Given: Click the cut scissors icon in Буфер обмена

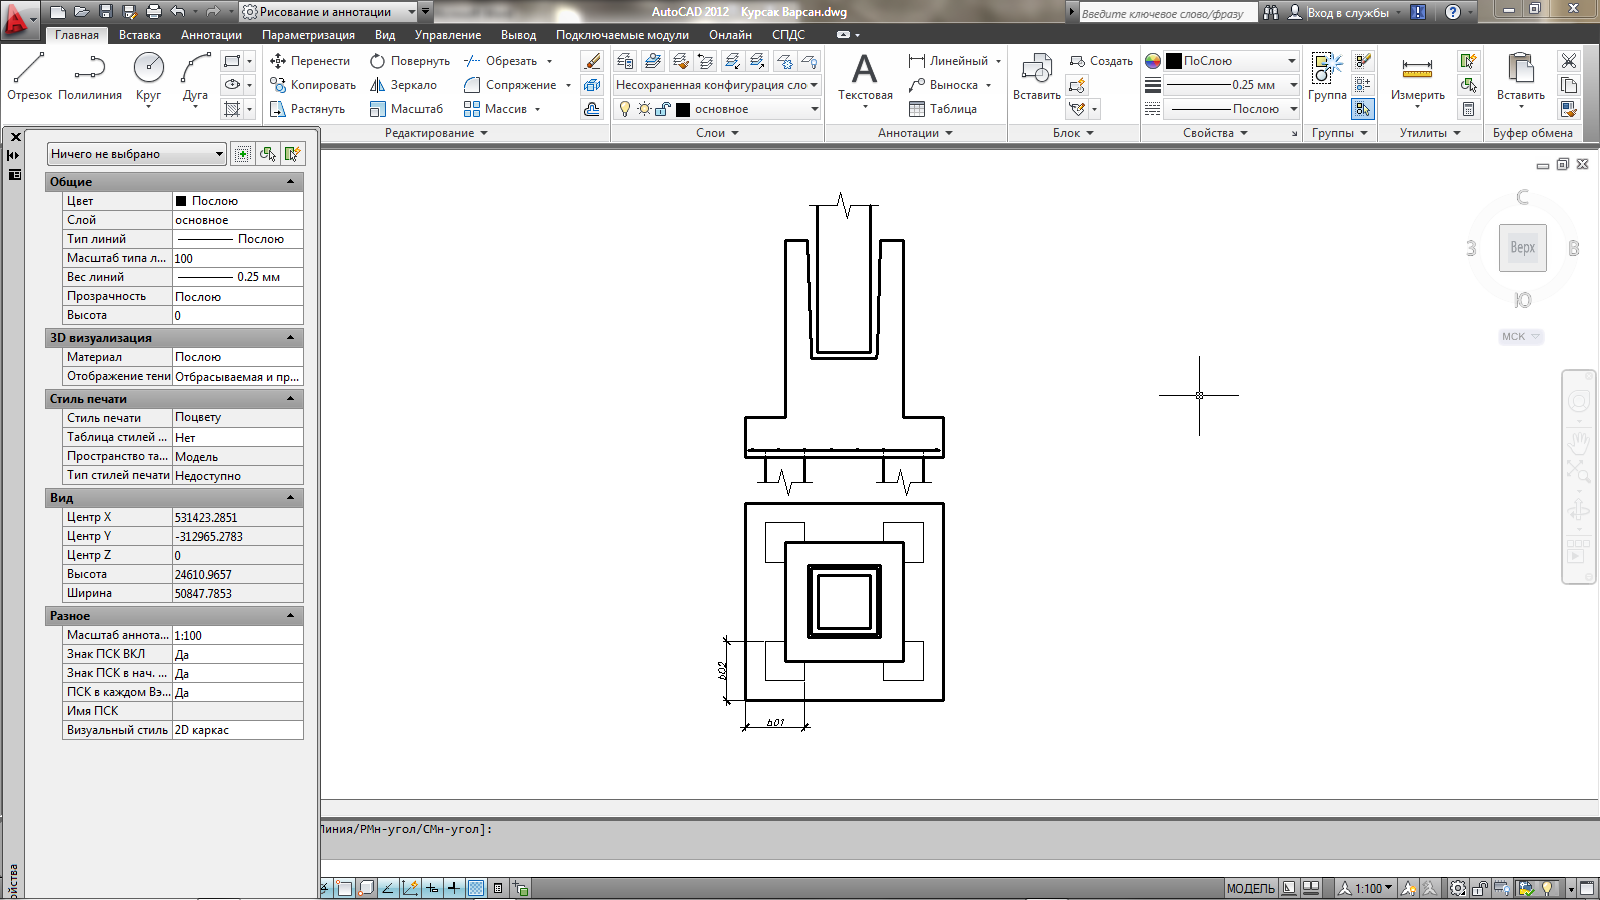Looking at the screenshot, I should [1569, 61].
